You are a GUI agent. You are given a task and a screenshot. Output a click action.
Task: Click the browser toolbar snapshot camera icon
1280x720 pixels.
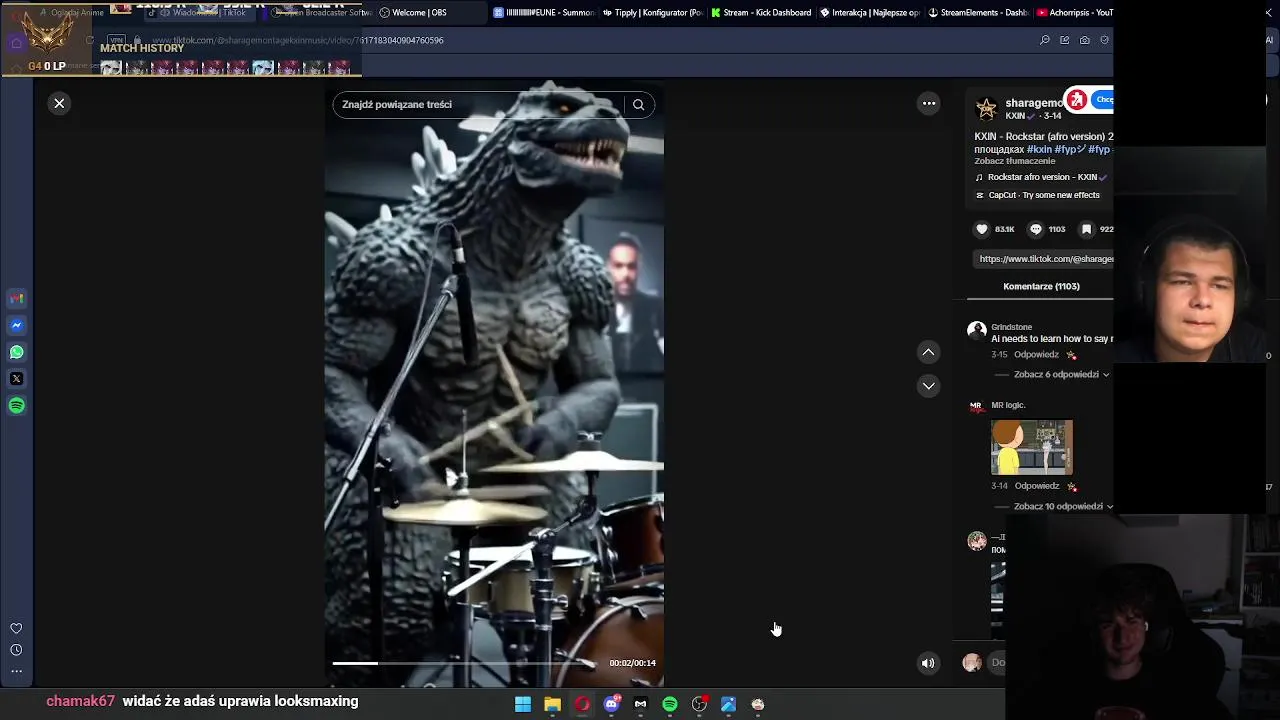point(1085,40)
